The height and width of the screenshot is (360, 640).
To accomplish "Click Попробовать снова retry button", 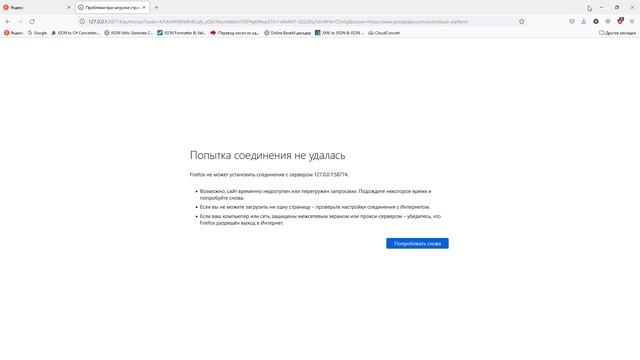I will pos(417,243).
